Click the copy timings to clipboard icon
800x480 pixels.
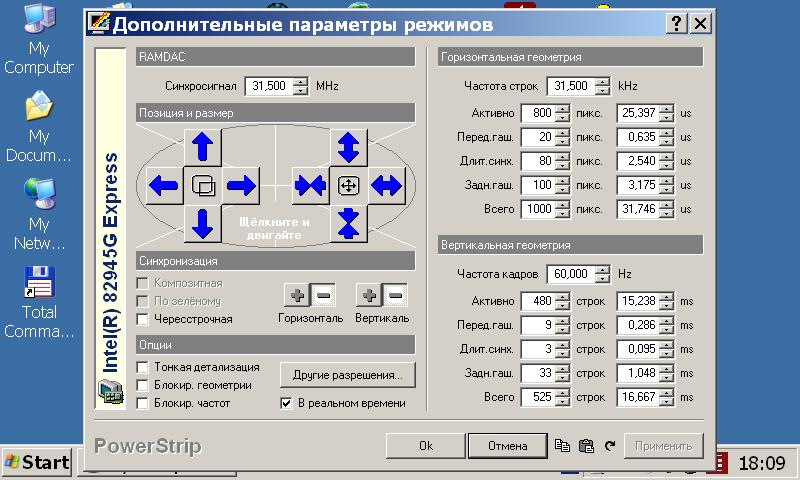point(562,446)
